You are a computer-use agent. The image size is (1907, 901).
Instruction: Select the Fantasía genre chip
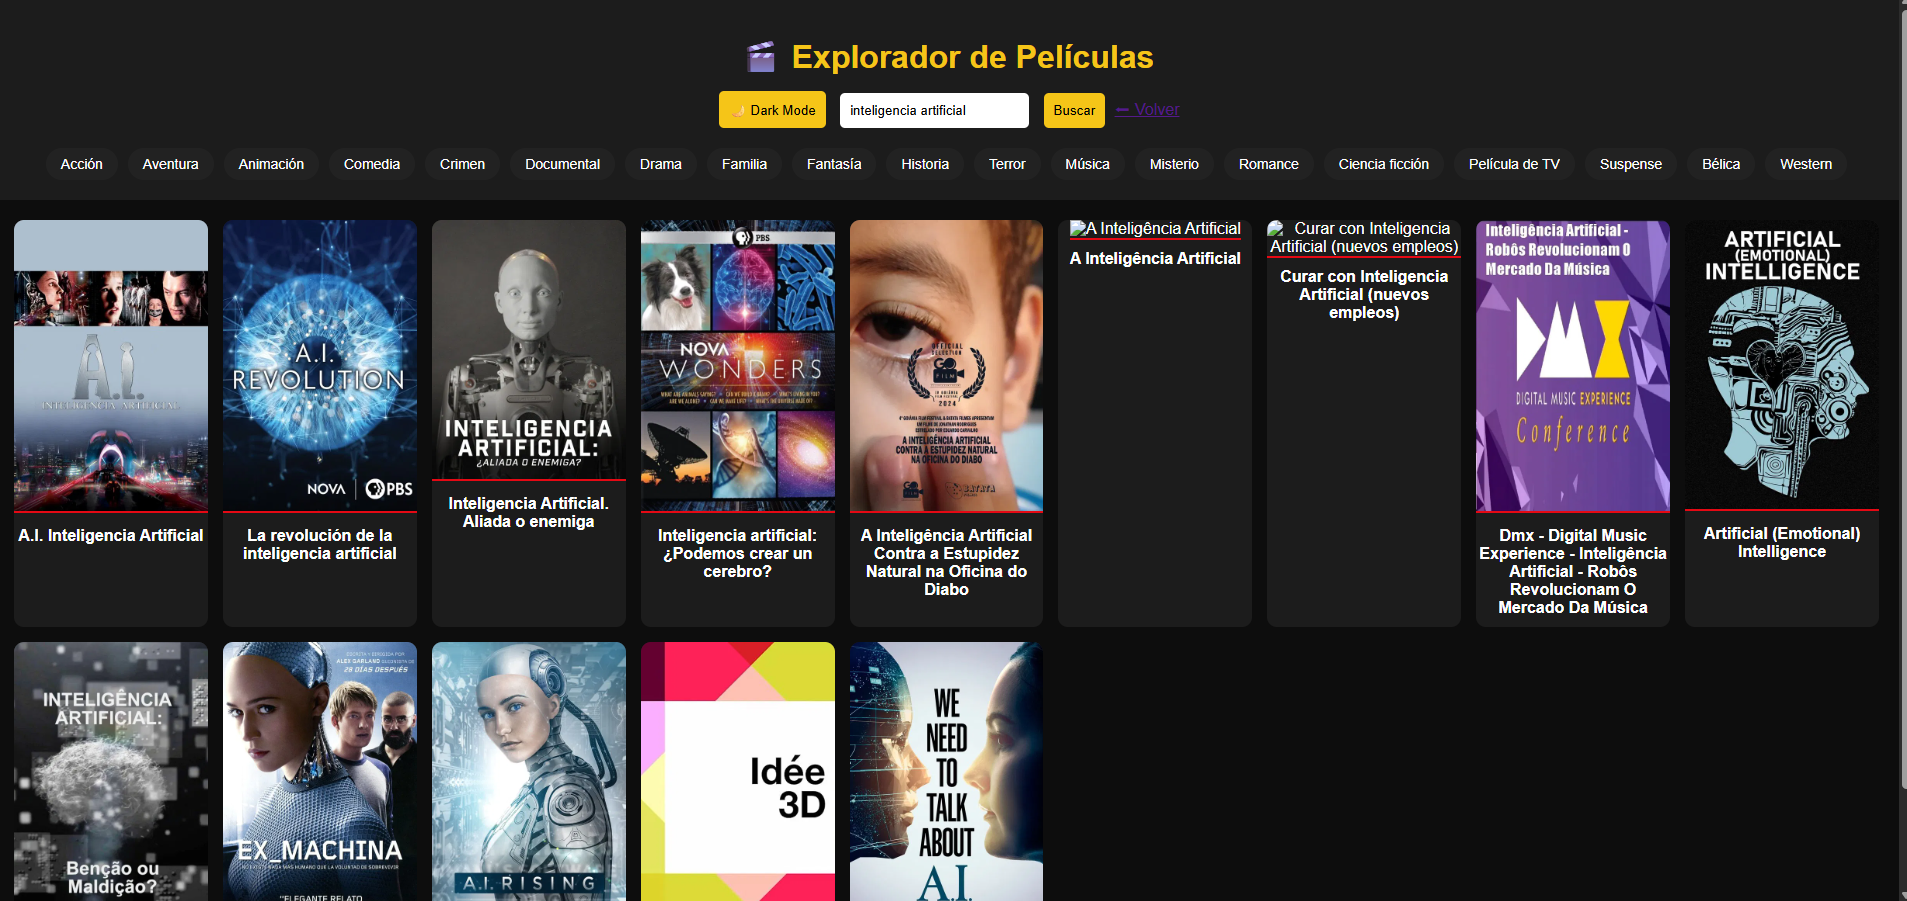834,164
